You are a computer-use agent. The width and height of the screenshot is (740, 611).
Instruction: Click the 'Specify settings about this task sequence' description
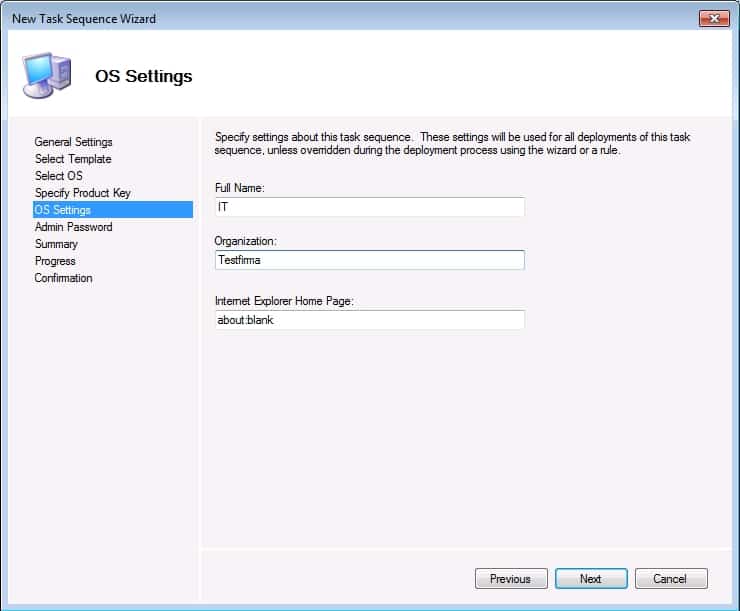pyautogui.click(x=452, y=143)
